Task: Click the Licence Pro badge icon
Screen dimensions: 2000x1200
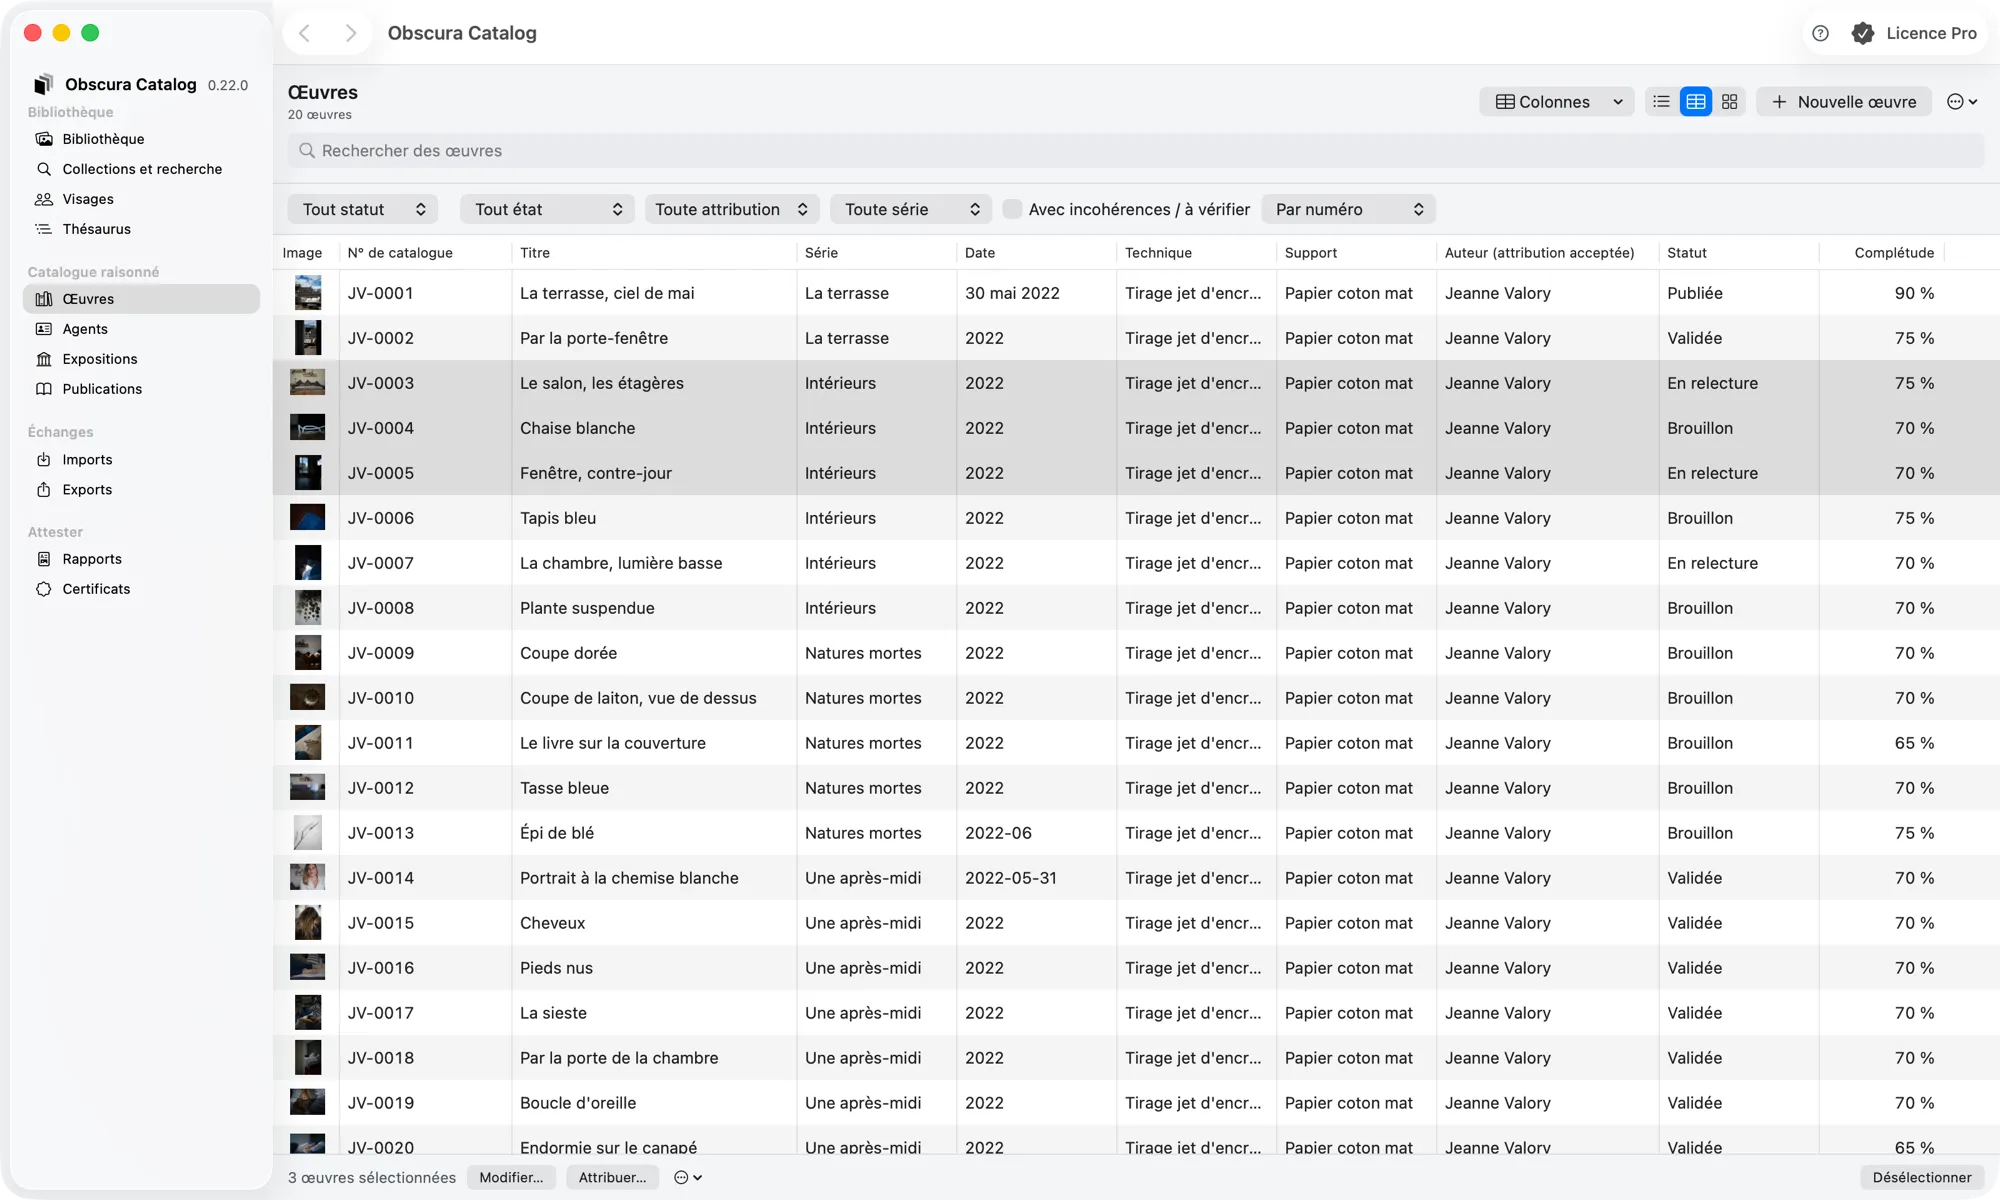Action: (1863, 33)
